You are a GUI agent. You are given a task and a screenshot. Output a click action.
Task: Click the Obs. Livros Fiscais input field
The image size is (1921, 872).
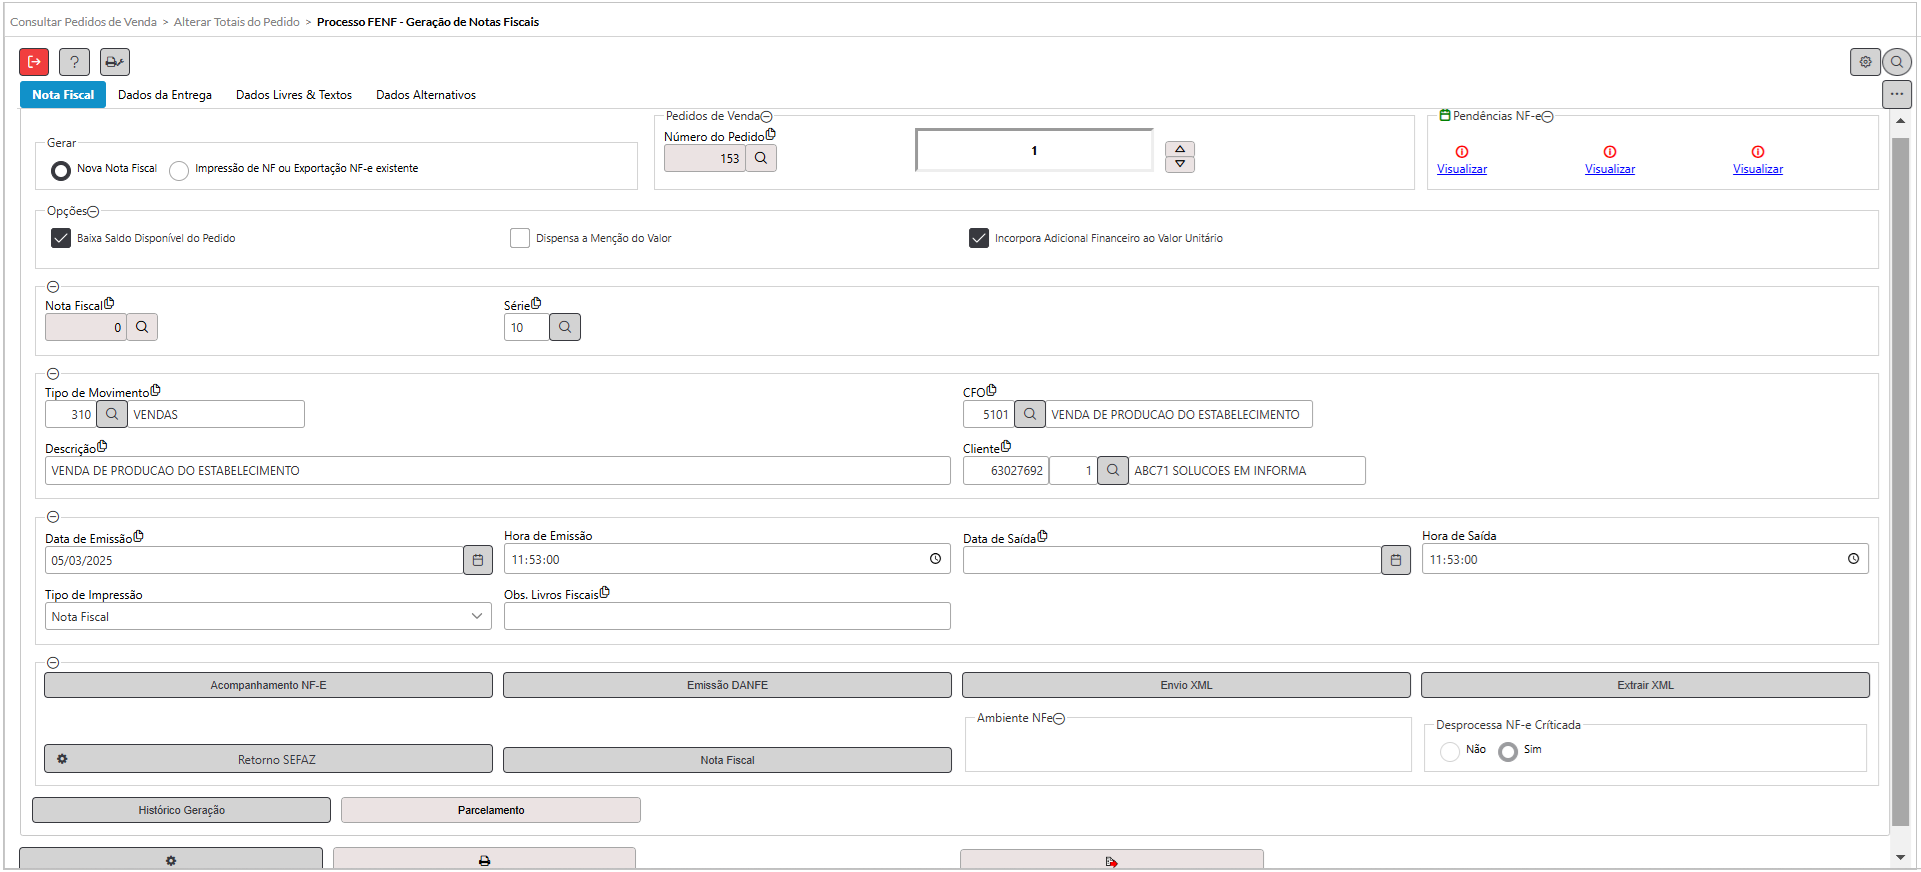[727, 616]
